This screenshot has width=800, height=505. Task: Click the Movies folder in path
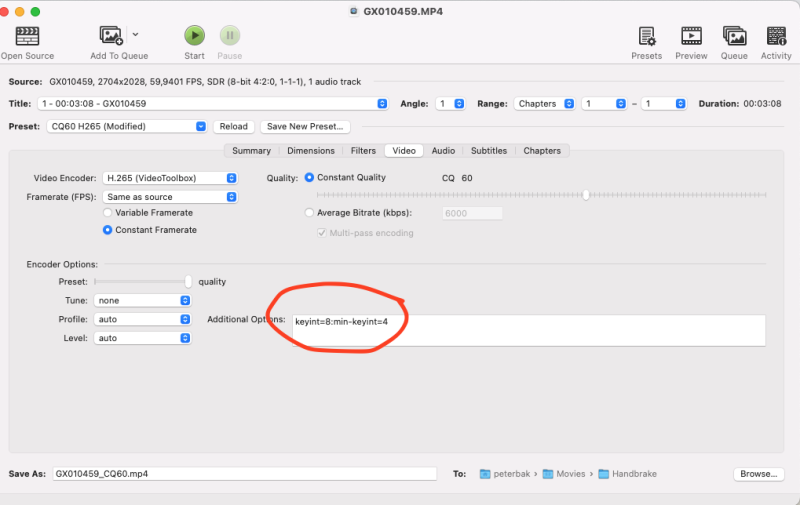pos(564,474)
